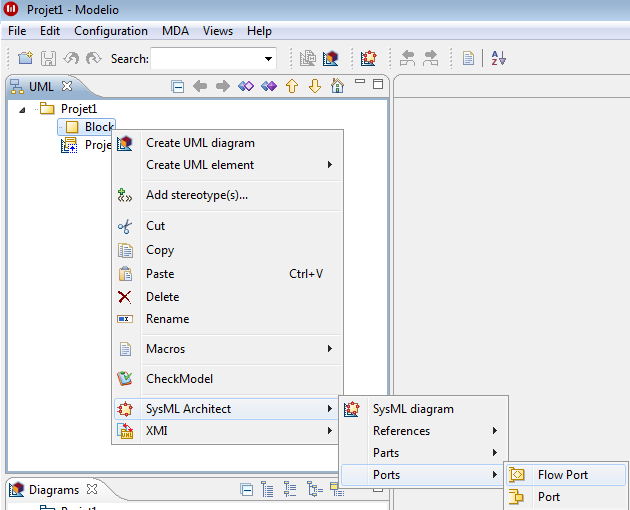The height and width of the screenshot is (510, 630).
Task: Open the MDA menu
Action: [x=175, y=31]
